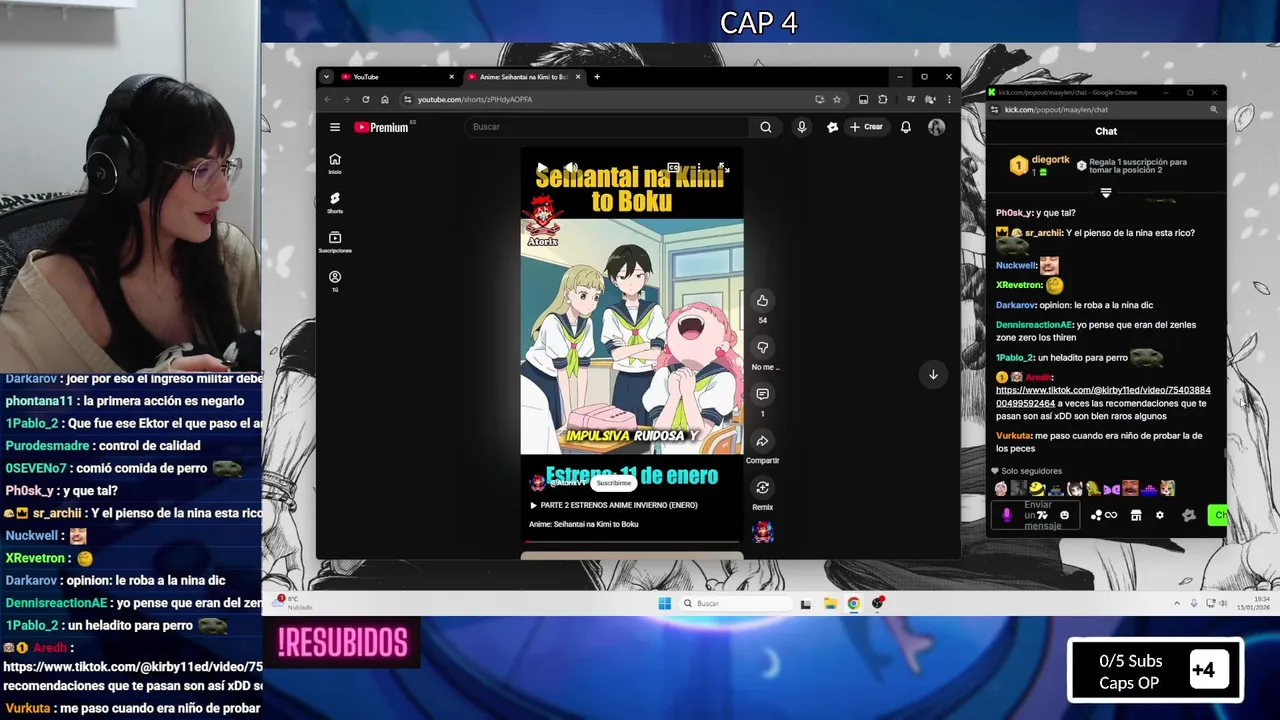Open PARTE 2 ESTRENOS ANIME INVIERNO link
Image resolution: width=1280 pixels, height=720 pixels.
click(x=613, y=505)
